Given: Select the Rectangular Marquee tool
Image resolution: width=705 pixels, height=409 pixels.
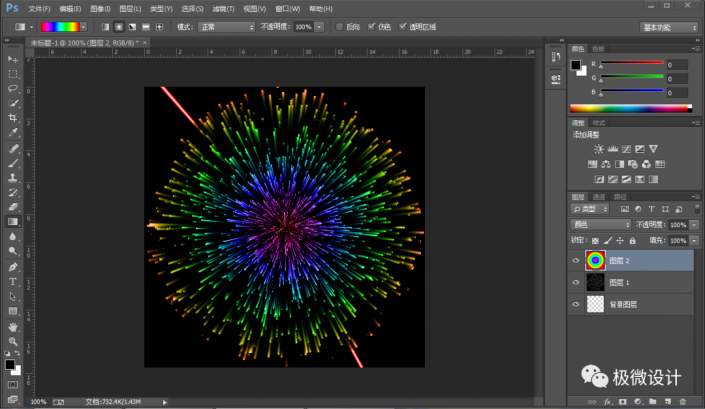Looking at the screenshot, I should click(13, 74).
